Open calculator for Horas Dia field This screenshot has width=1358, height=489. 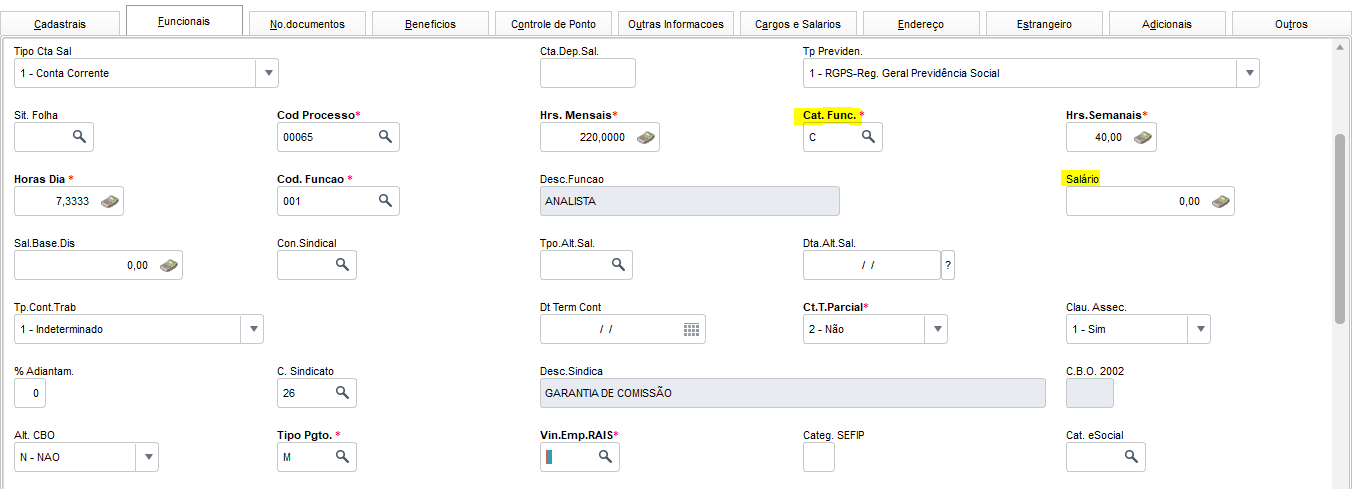(x=109, y=201)
